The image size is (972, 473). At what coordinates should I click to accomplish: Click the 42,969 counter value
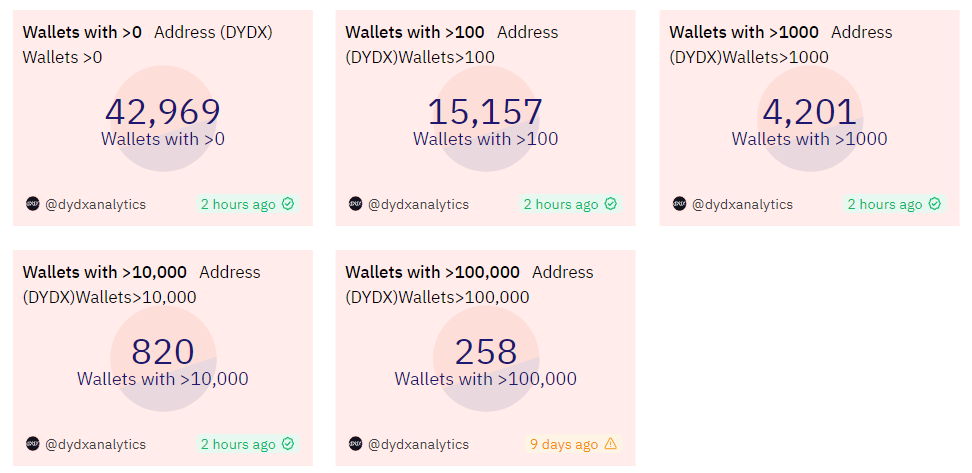pyautogui.click(x=163, y=112)
